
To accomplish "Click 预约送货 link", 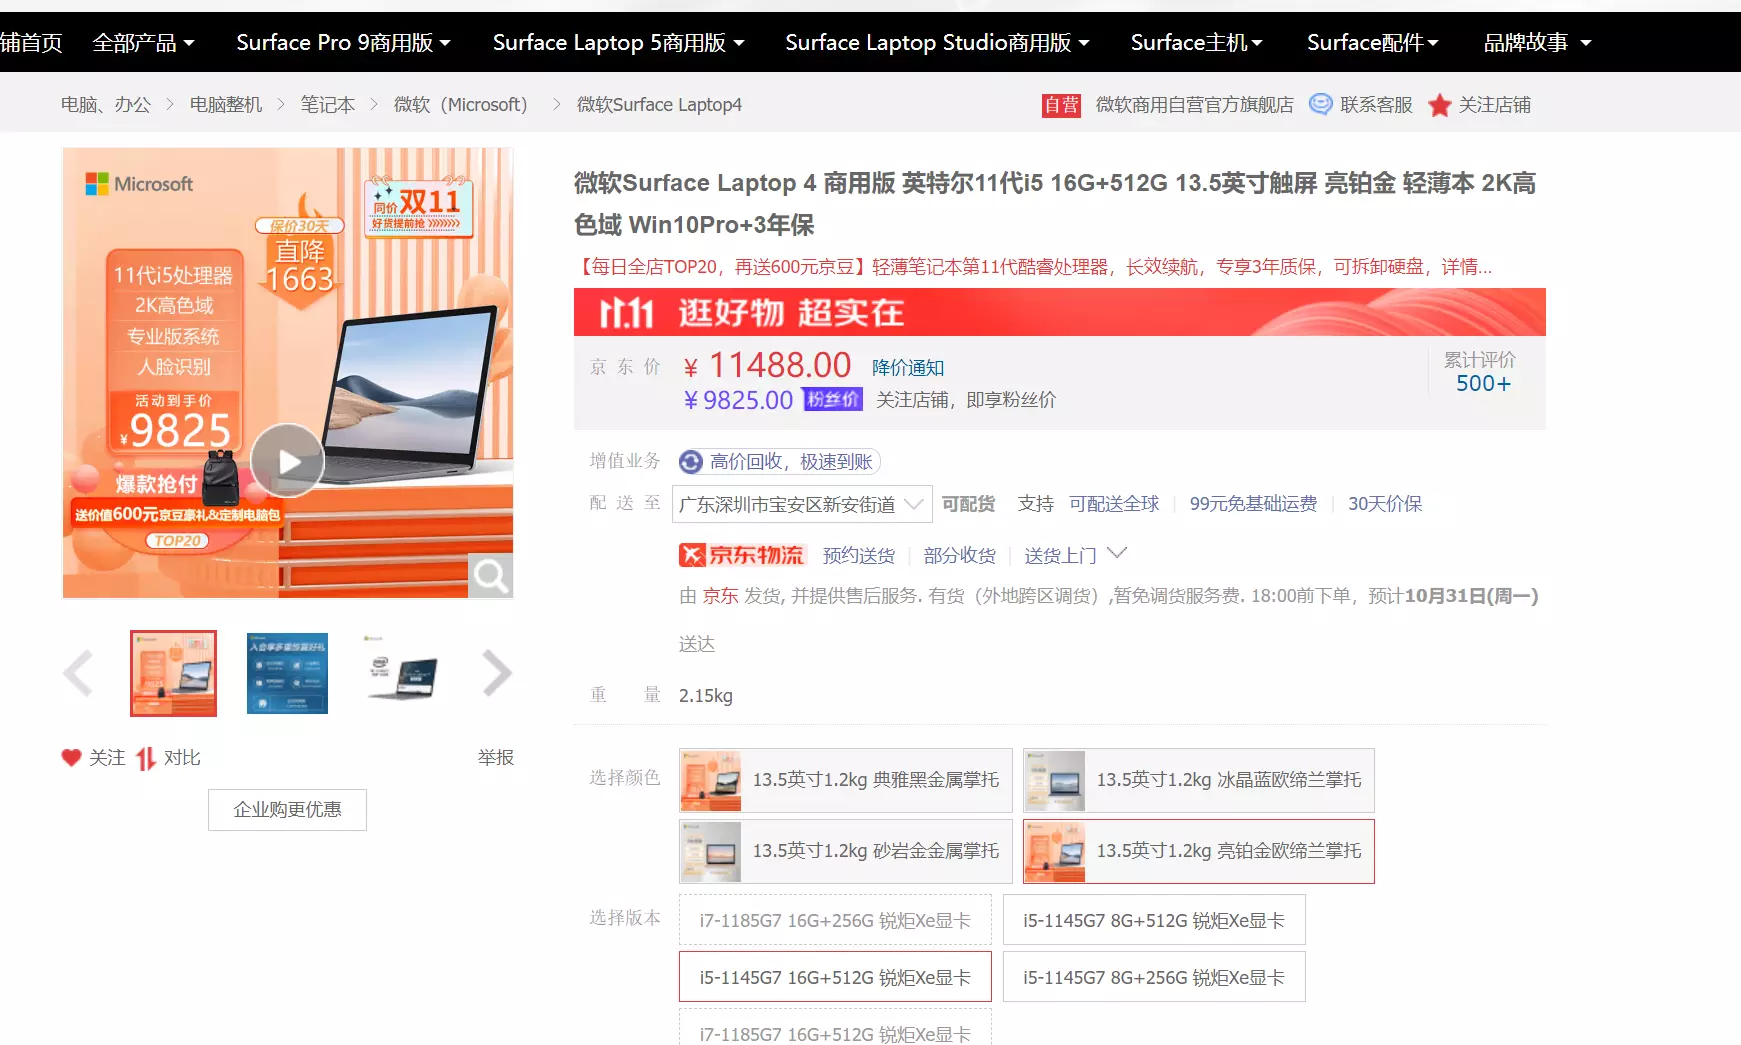I will pyautogui.click(x=859, y=556).
